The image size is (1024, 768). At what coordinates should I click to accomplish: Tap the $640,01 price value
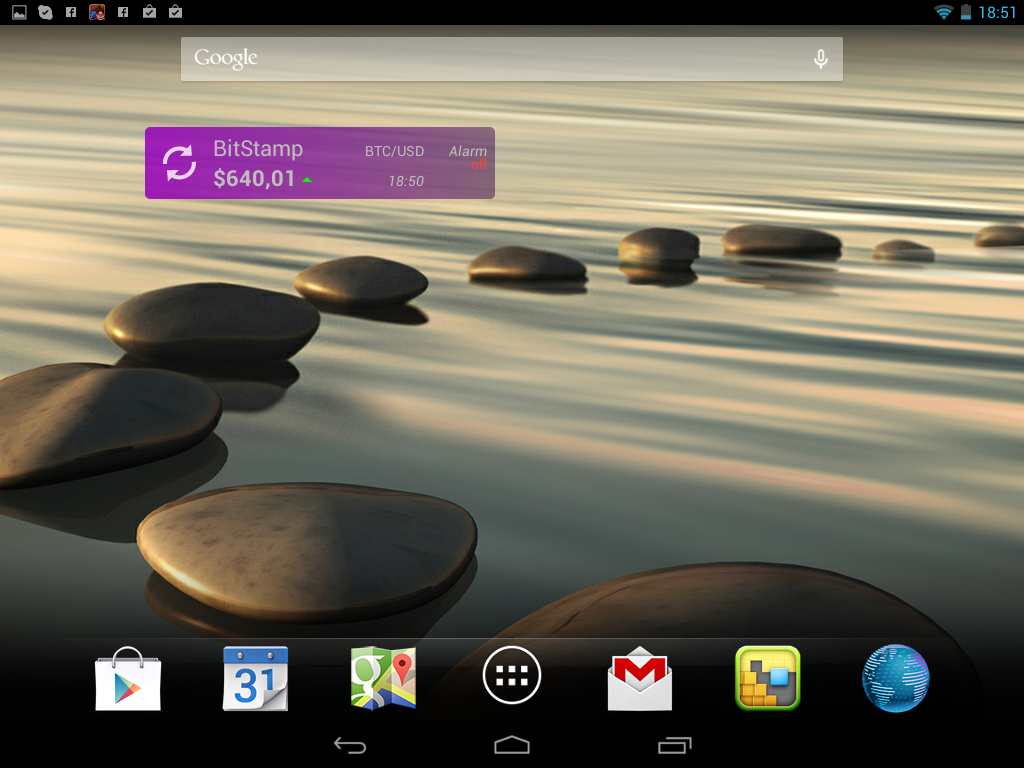pyautogui.click(x=254, y=179)
